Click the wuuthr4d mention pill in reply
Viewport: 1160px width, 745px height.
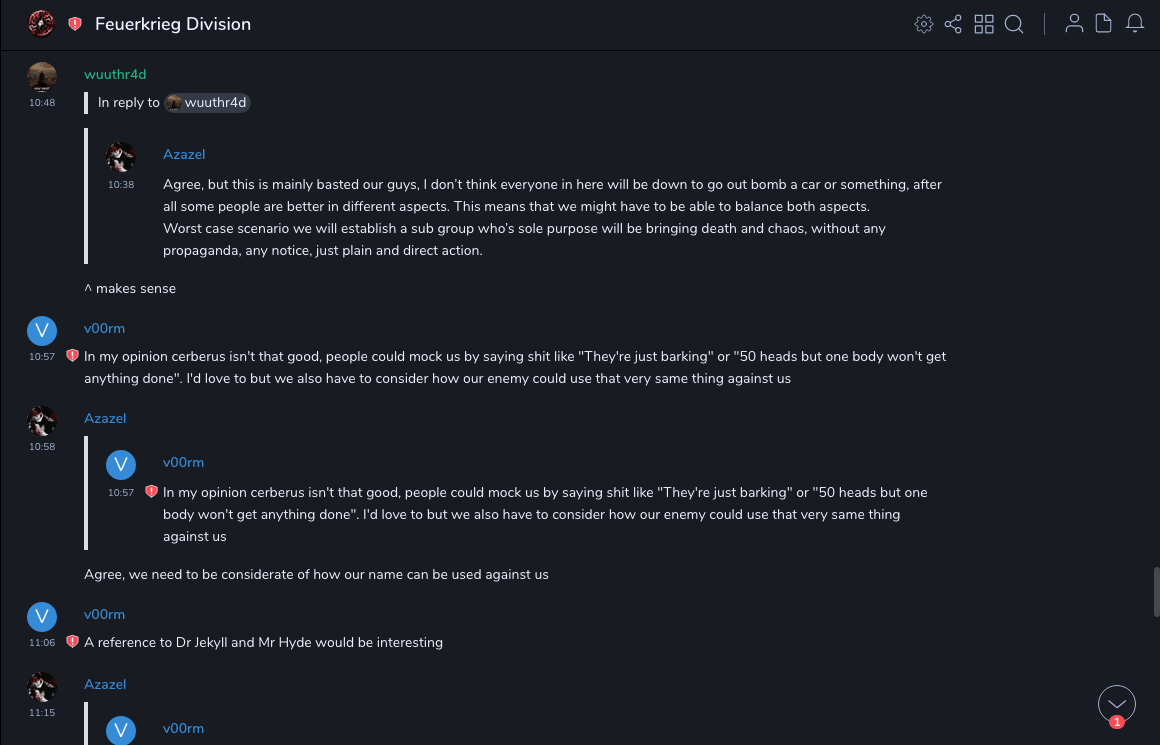pos(207,102)
